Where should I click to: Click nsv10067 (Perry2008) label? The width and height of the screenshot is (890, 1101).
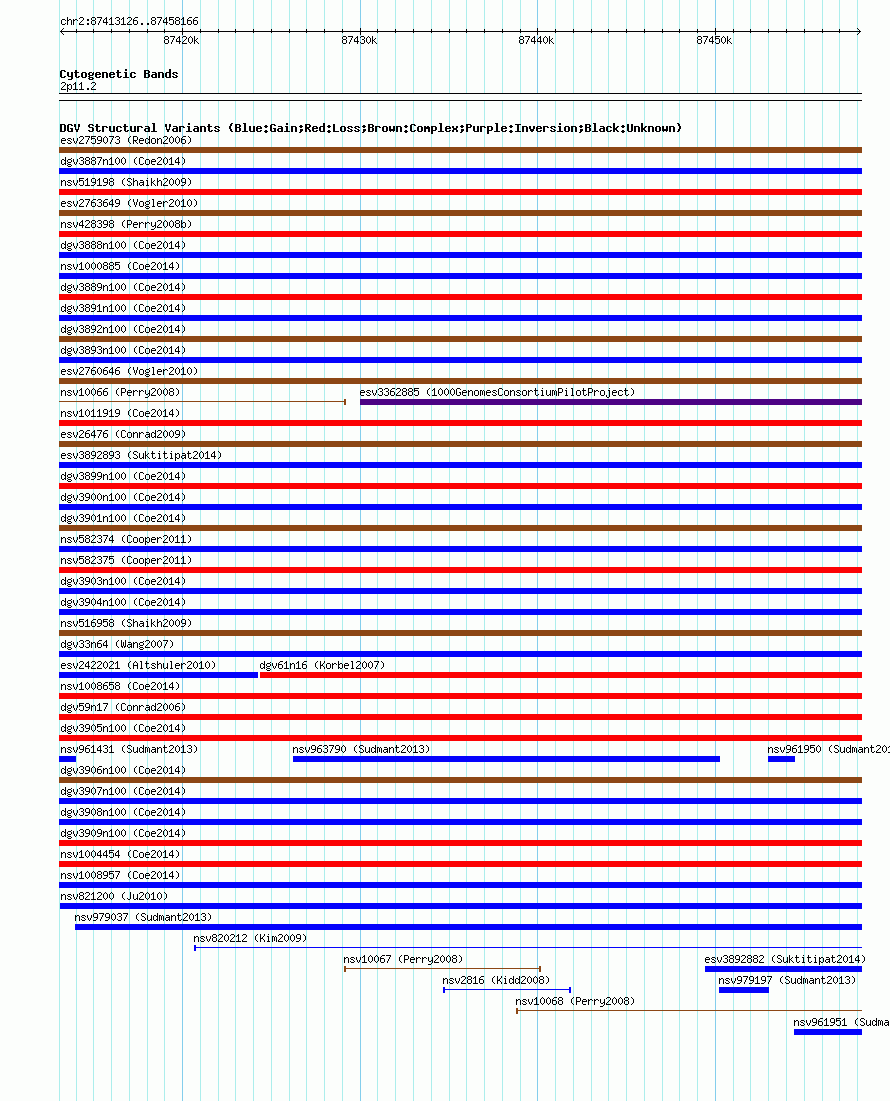403,961
